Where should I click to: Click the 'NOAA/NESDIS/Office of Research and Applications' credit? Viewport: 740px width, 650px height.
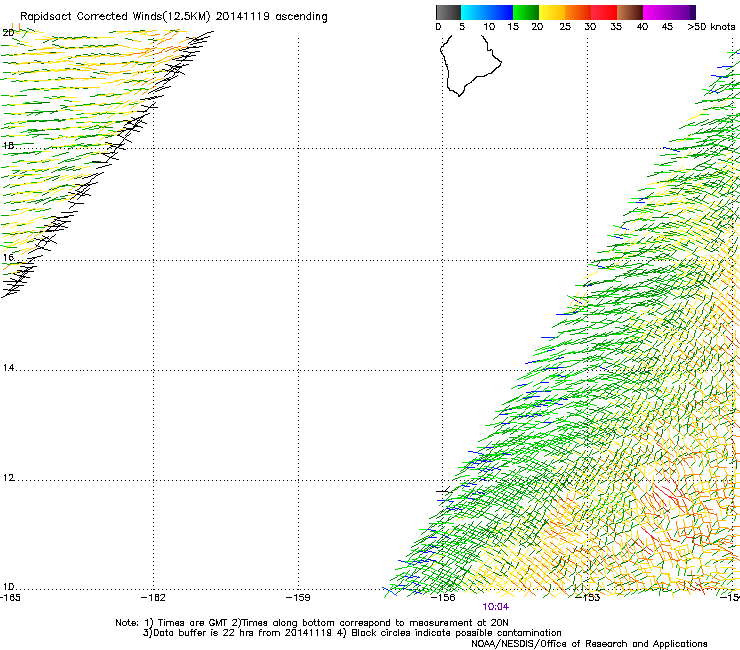coord(589,644)
